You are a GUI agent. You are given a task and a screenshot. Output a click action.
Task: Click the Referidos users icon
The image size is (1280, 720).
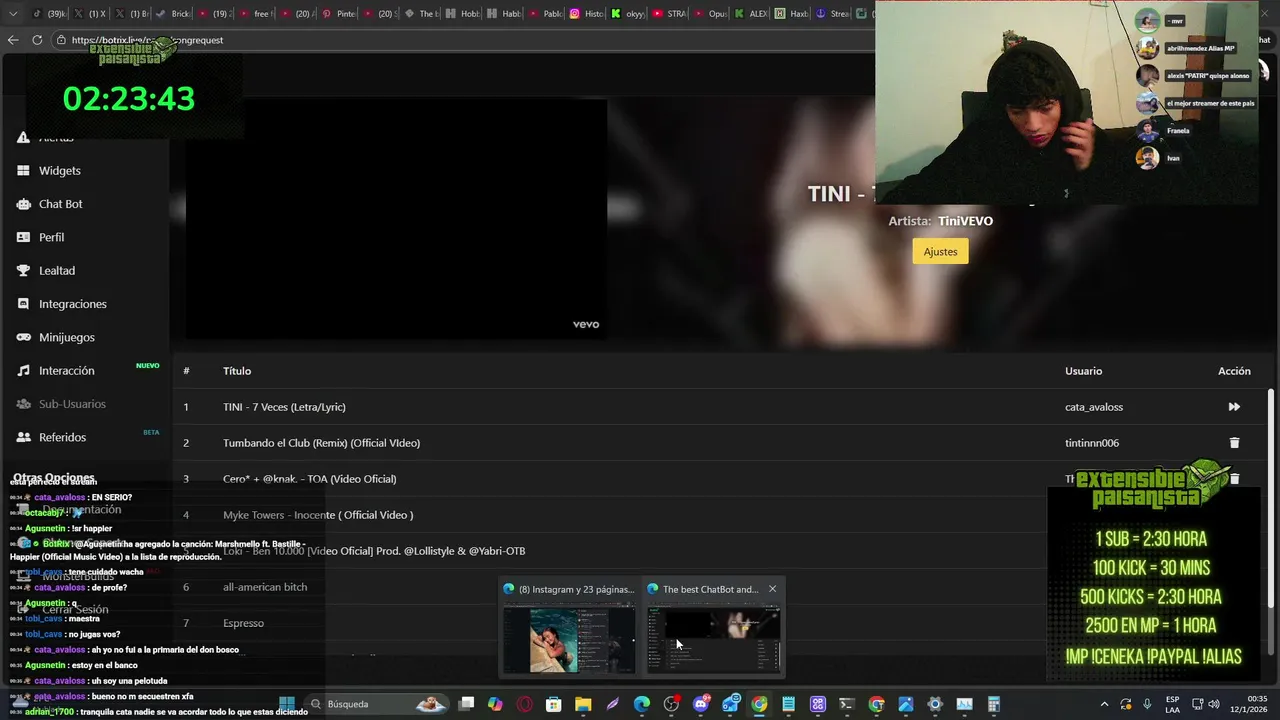click(x=23, y=437)
